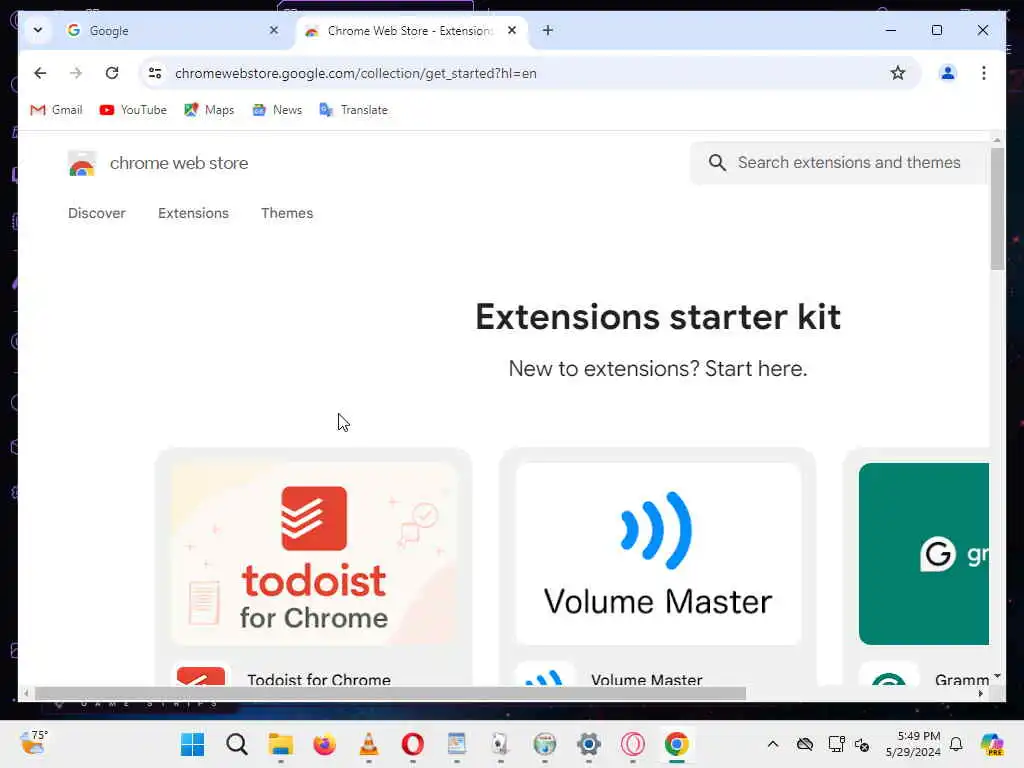
Task: Switch to the Google tab
Action: [x=170, y=31]
